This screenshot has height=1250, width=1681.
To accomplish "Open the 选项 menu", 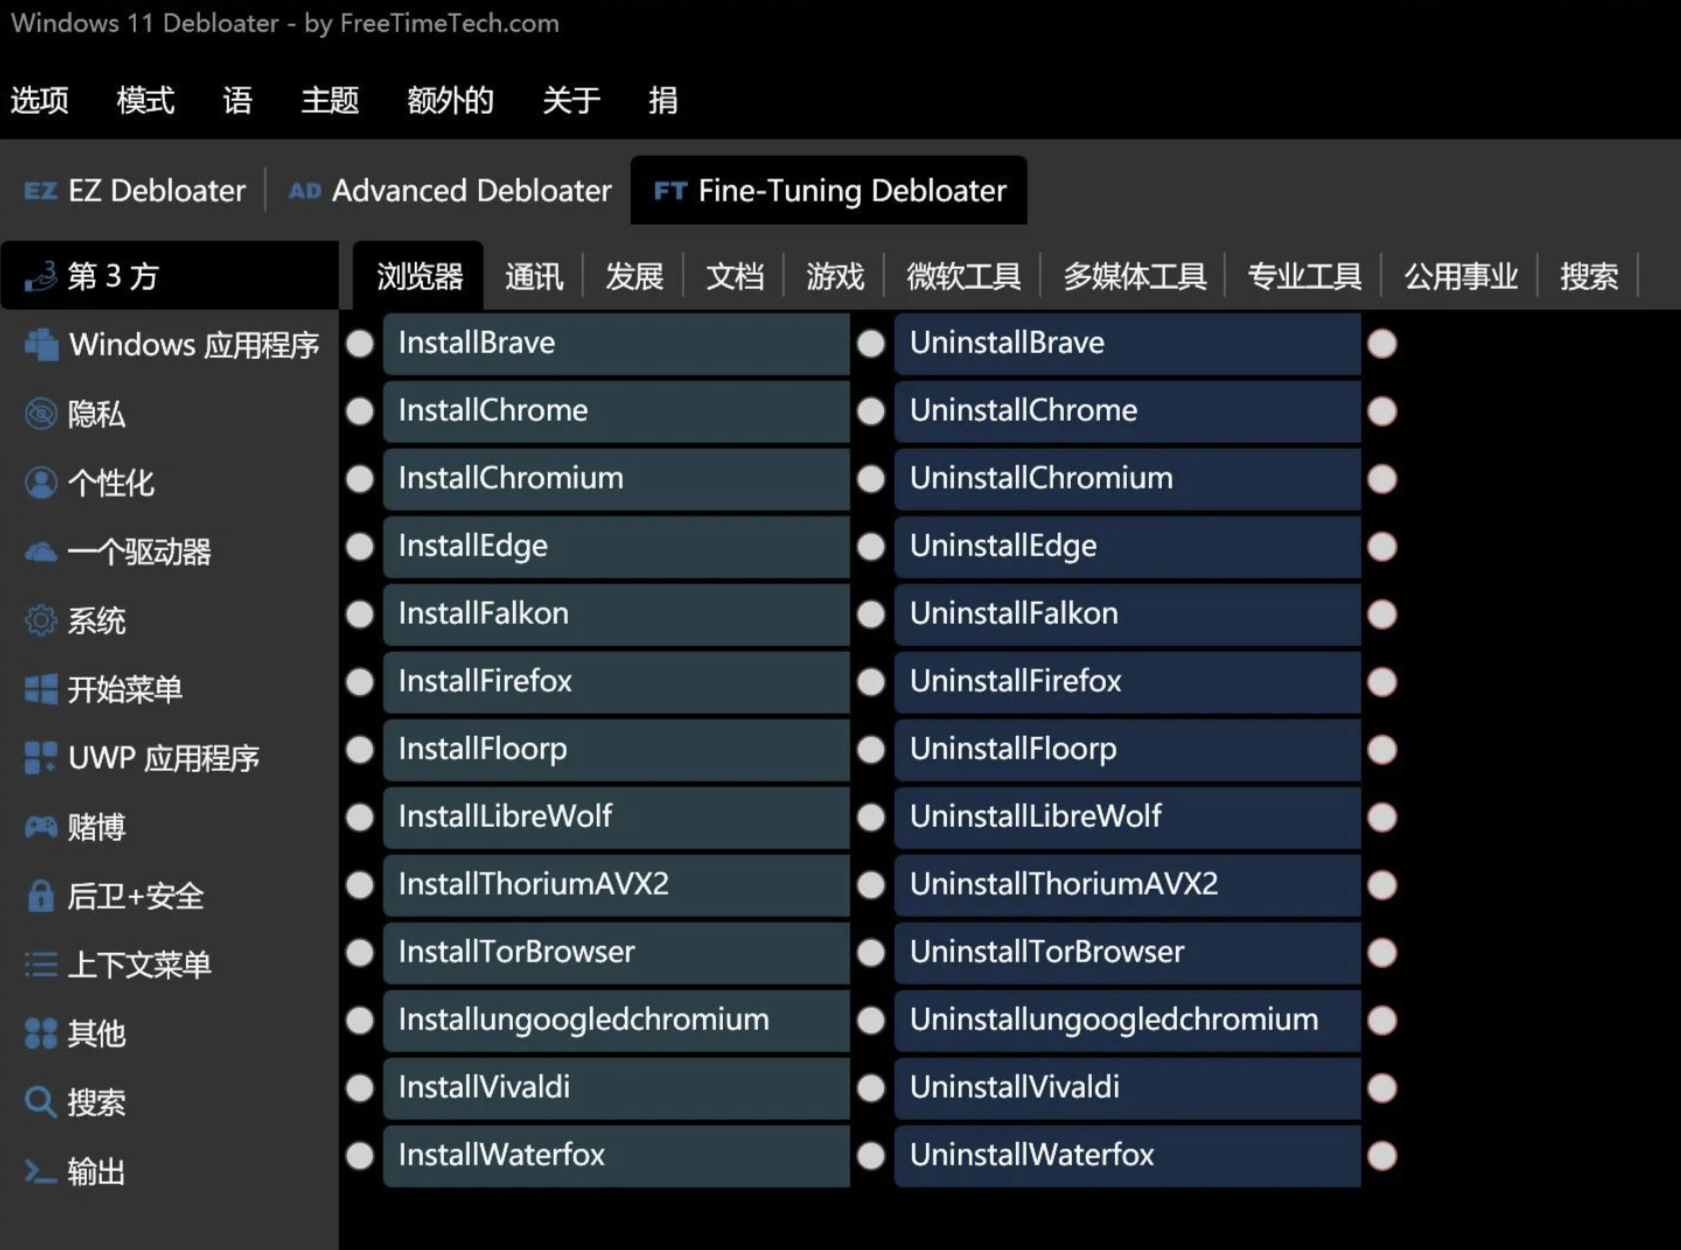I will pos(40,100).
